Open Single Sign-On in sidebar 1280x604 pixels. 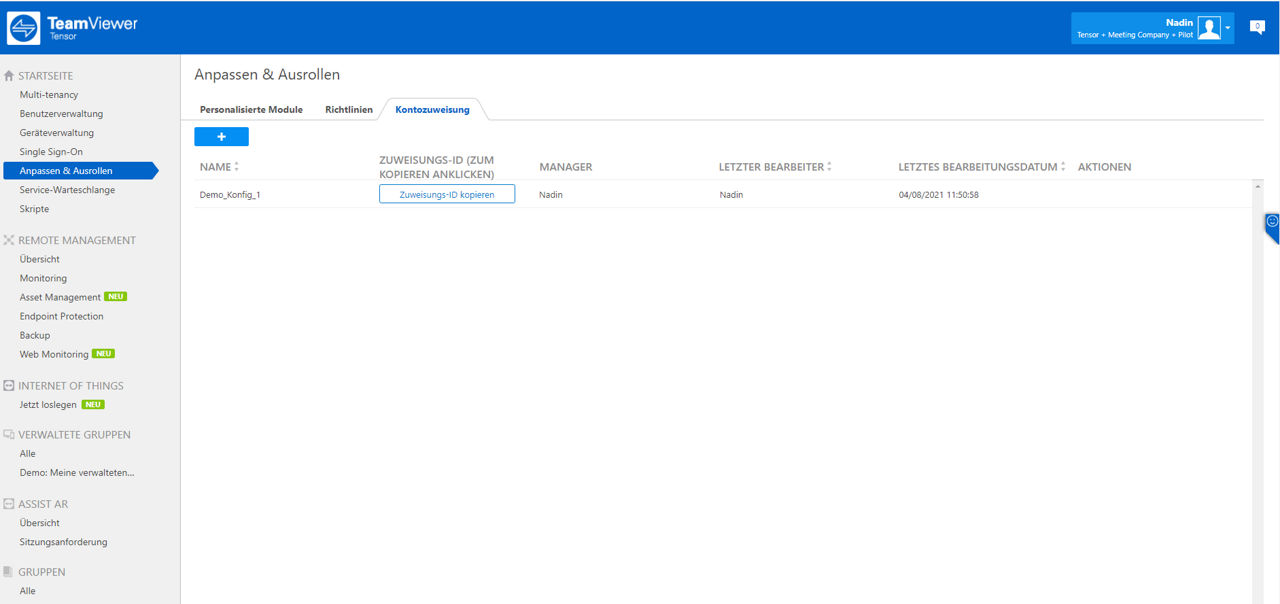(51, 152)
